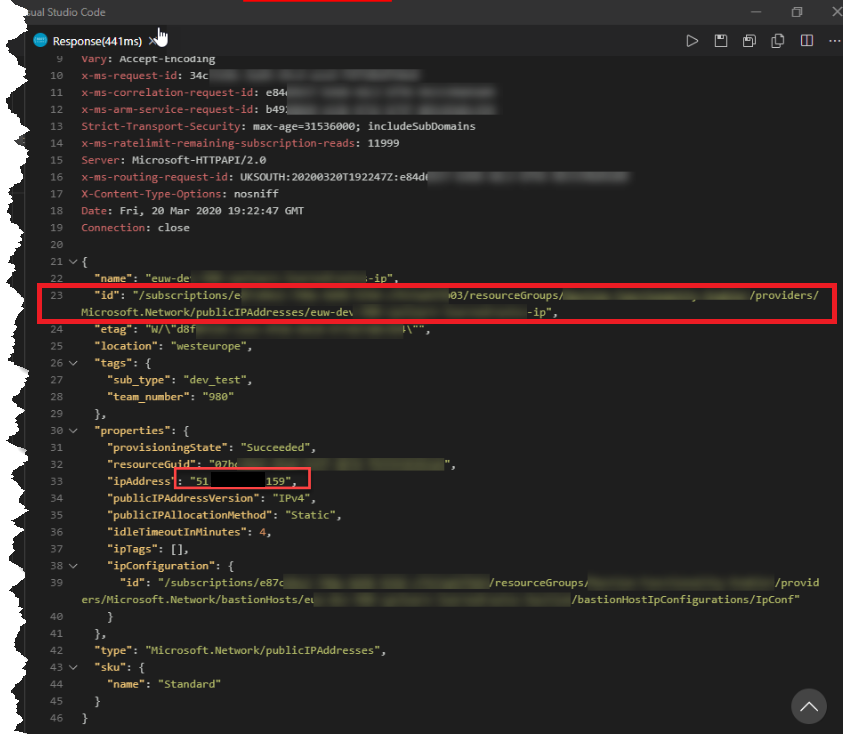The image size is (843, 734).
Task: Click the "980" value
Action: [x=218, y=397]
